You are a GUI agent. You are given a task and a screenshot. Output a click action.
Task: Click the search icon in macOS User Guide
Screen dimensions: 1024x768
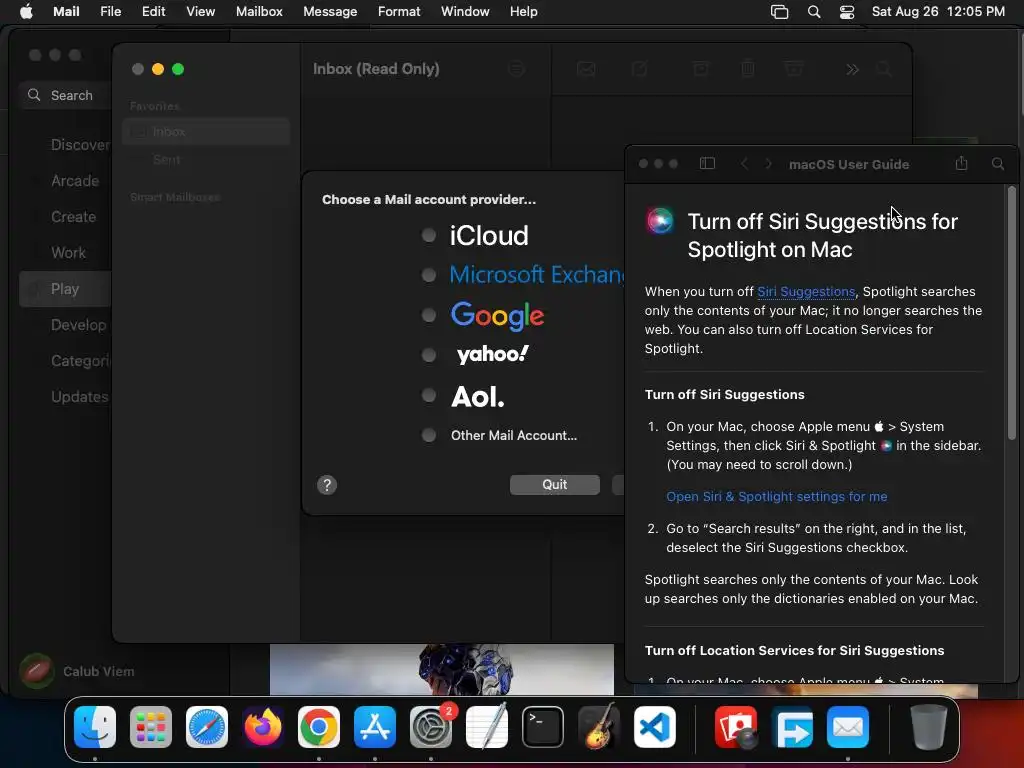tap(998, 164)
